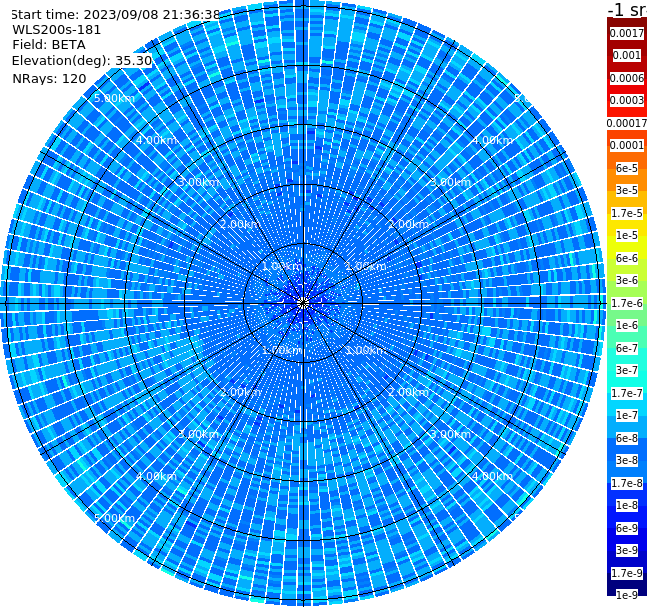
Task: Click the 3e-6 colorbar tick
Action: (x=627, y=280)
